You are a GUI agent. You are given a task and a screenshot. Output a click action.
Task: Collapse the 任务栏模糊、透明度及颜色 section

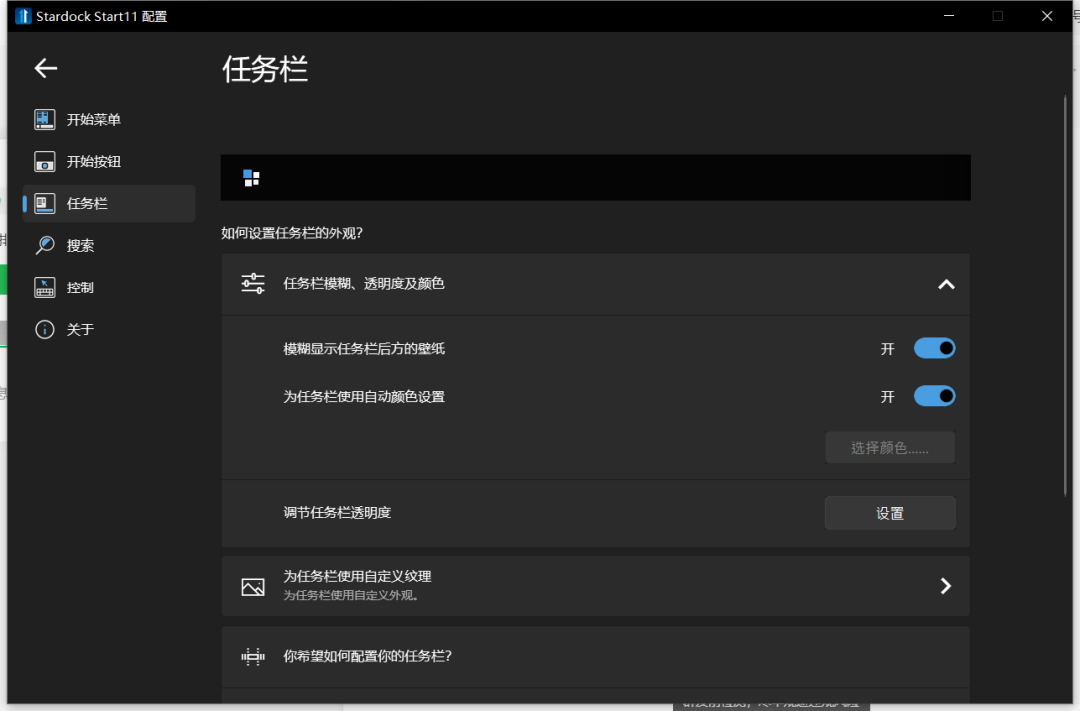click(x=946, y=285)
